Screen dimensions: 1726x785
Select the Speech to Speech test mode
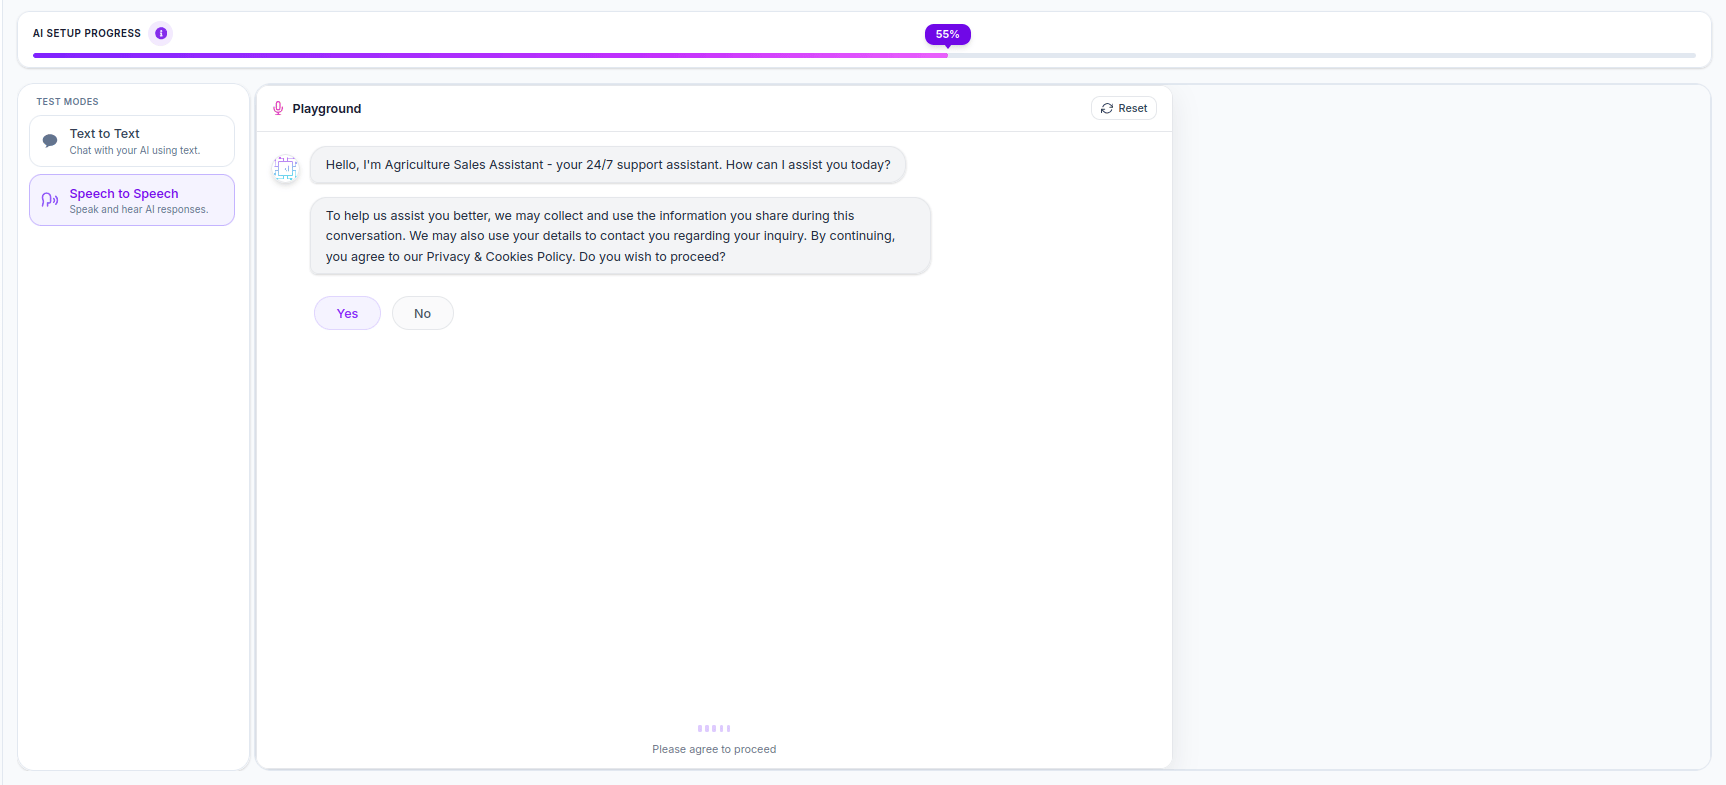coord(132,200)
